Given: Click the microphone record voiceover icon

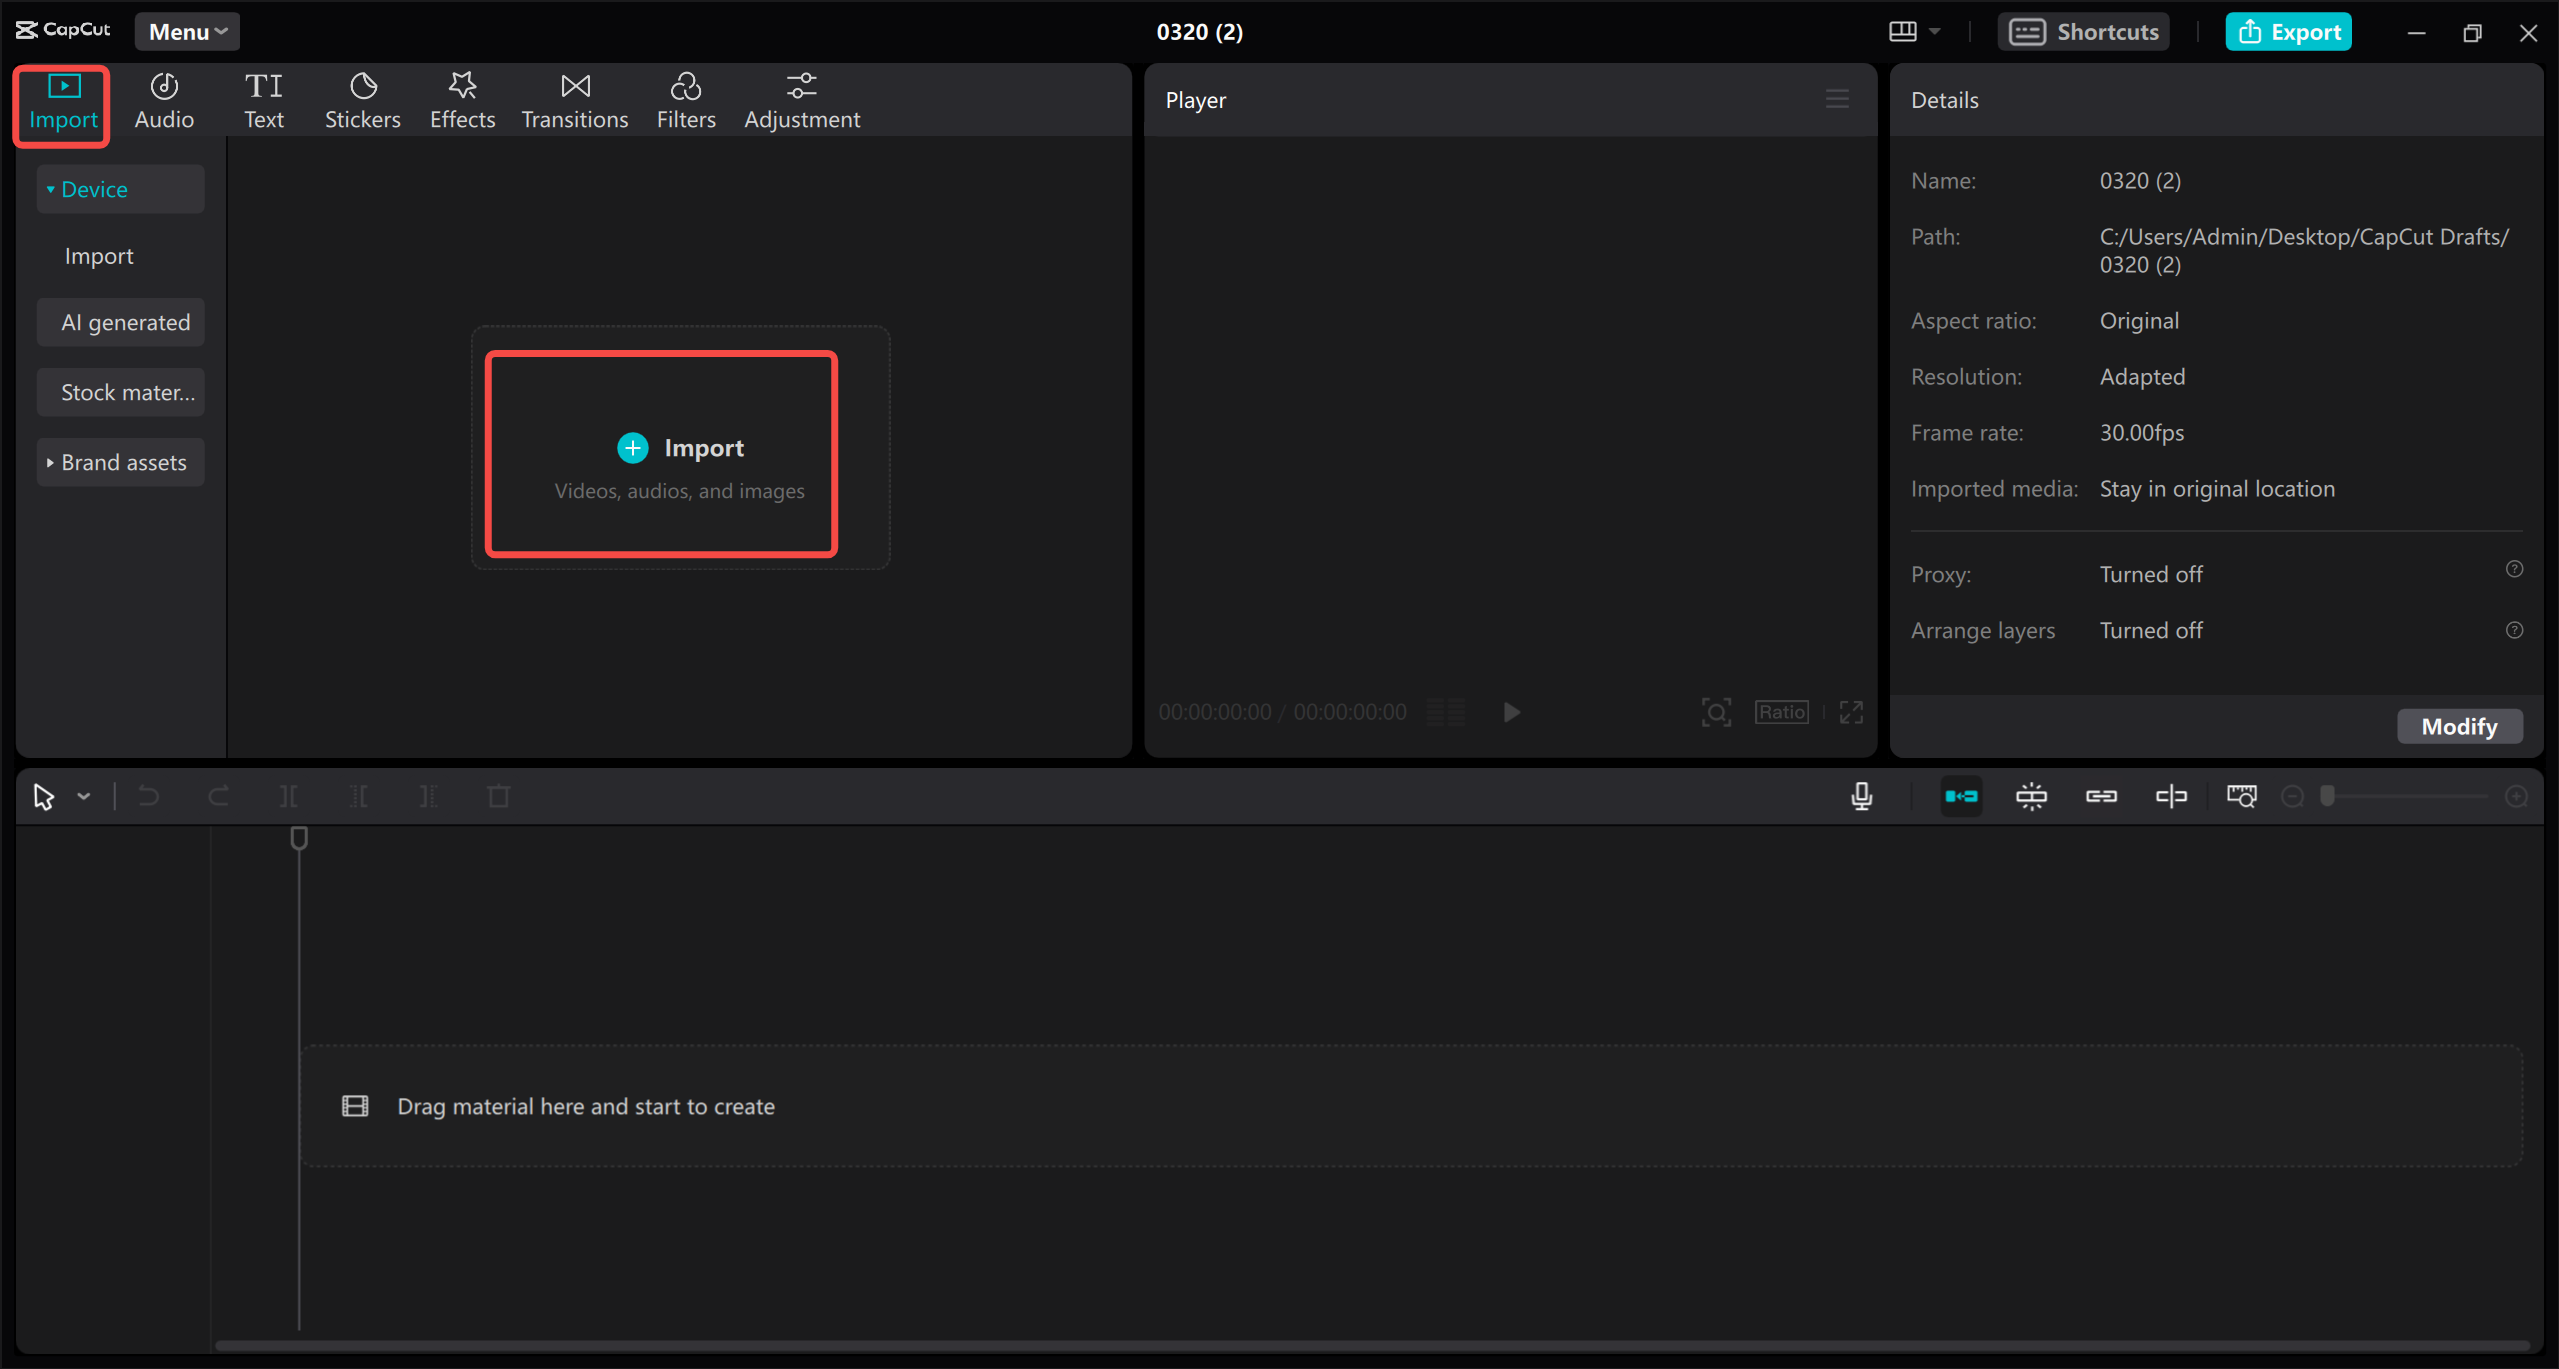Looking at the screenshot, I should click(x=1861, y=796).
